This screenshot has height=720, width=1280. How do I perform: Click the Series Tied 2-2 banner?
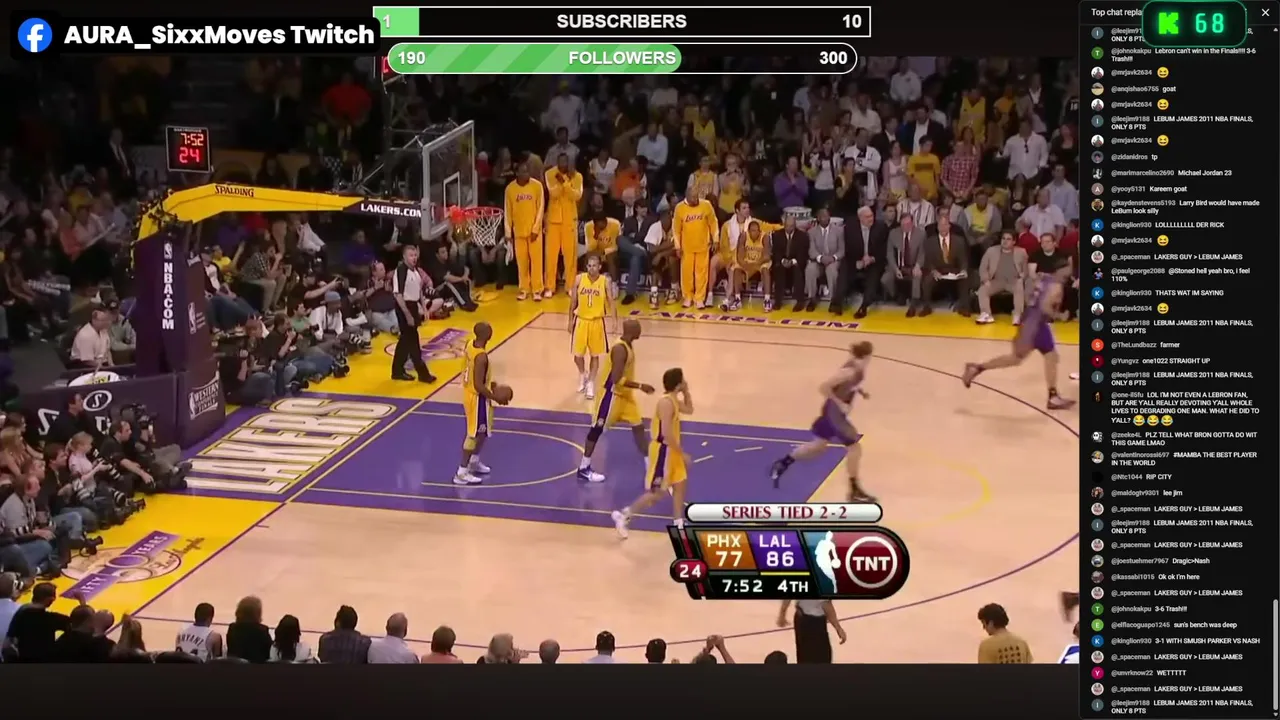pos(783,512)
